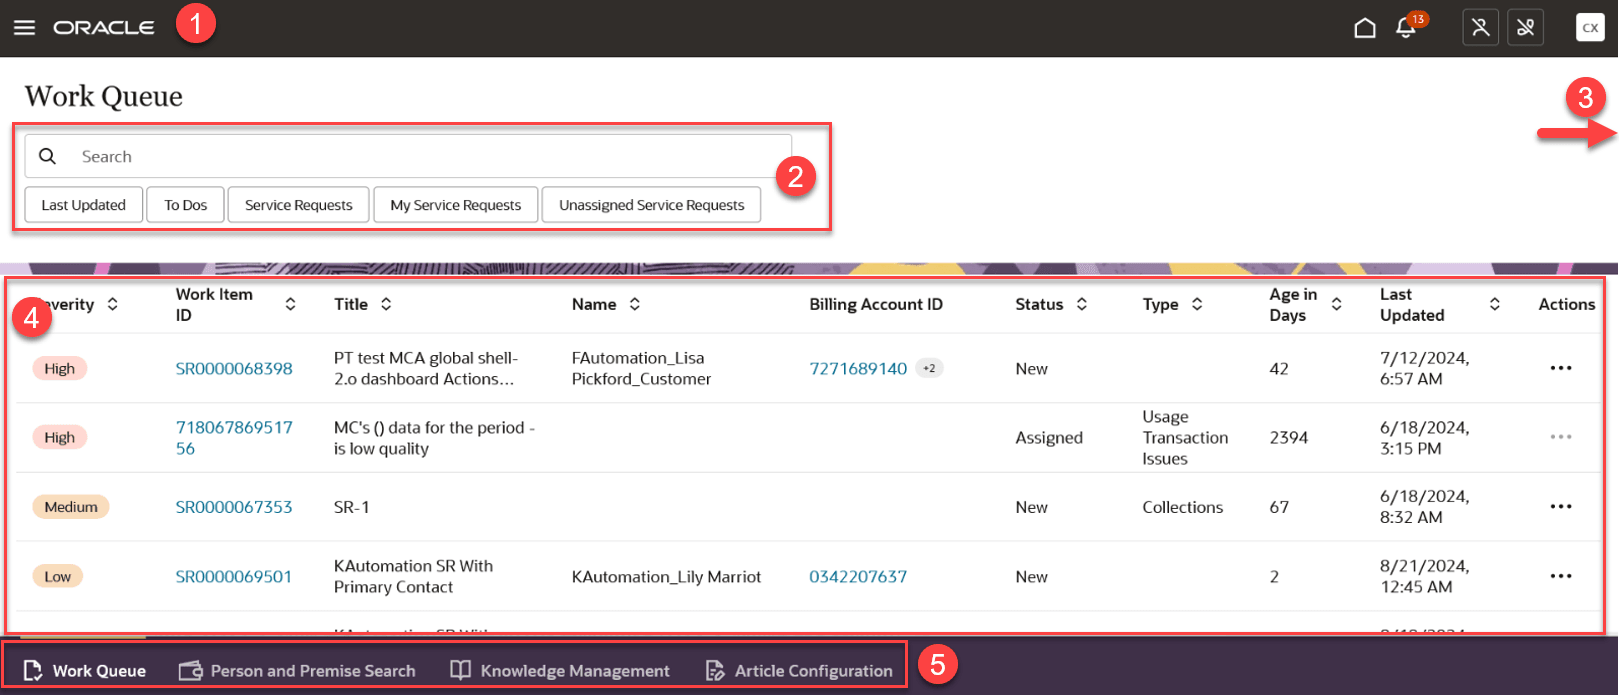Viewport: 1619px width, 695px height.
Task: Go to the Home icon
Action: 1364,28
